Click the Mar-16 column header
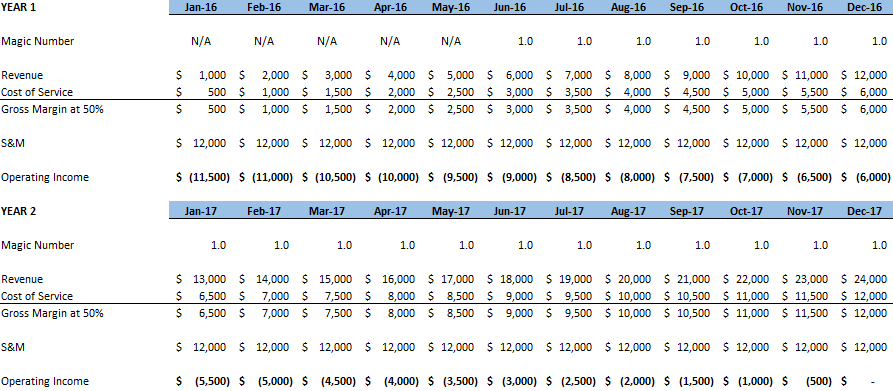The height and width of the screenshot is (391, 893). pos(326,7)
